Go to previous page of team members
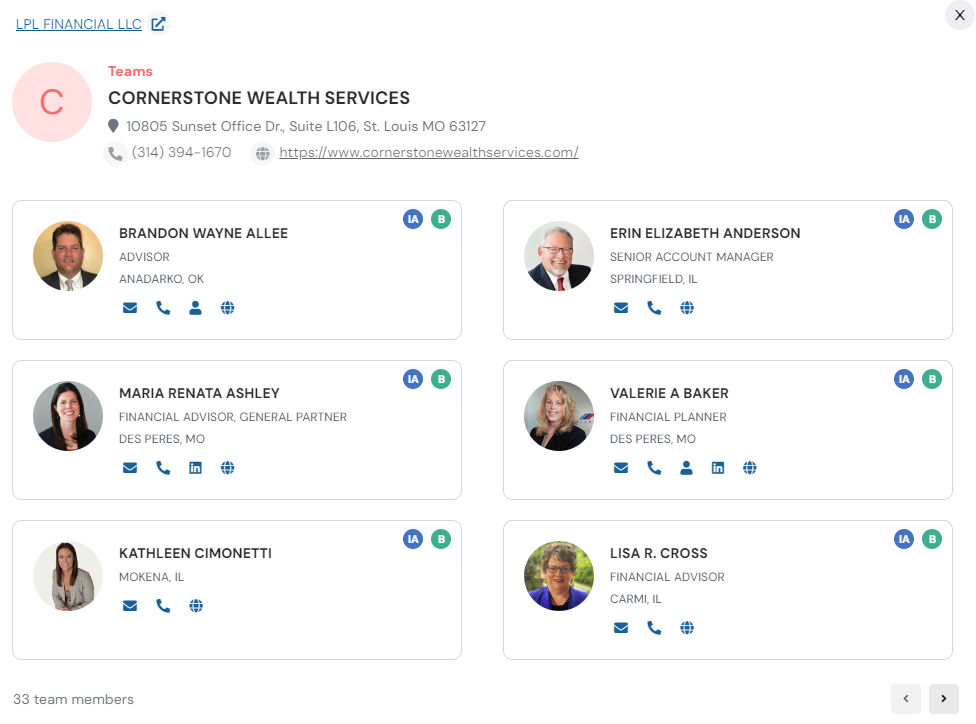The image size is (976, 724). (x=905, y=699)
